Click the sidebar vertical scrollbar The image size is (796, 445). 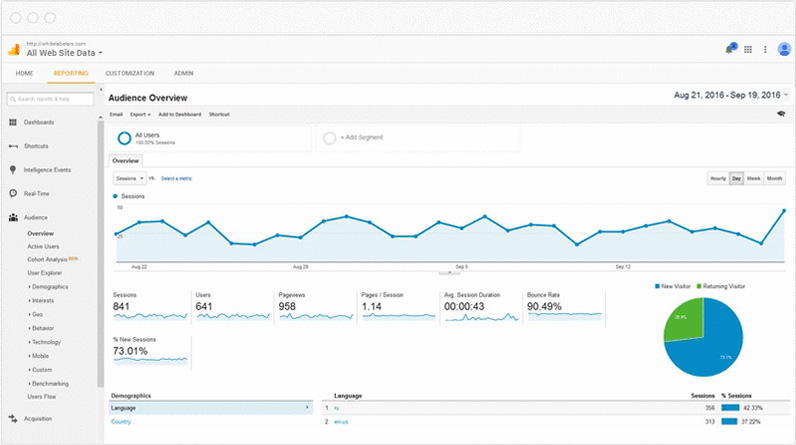[101, 254]
